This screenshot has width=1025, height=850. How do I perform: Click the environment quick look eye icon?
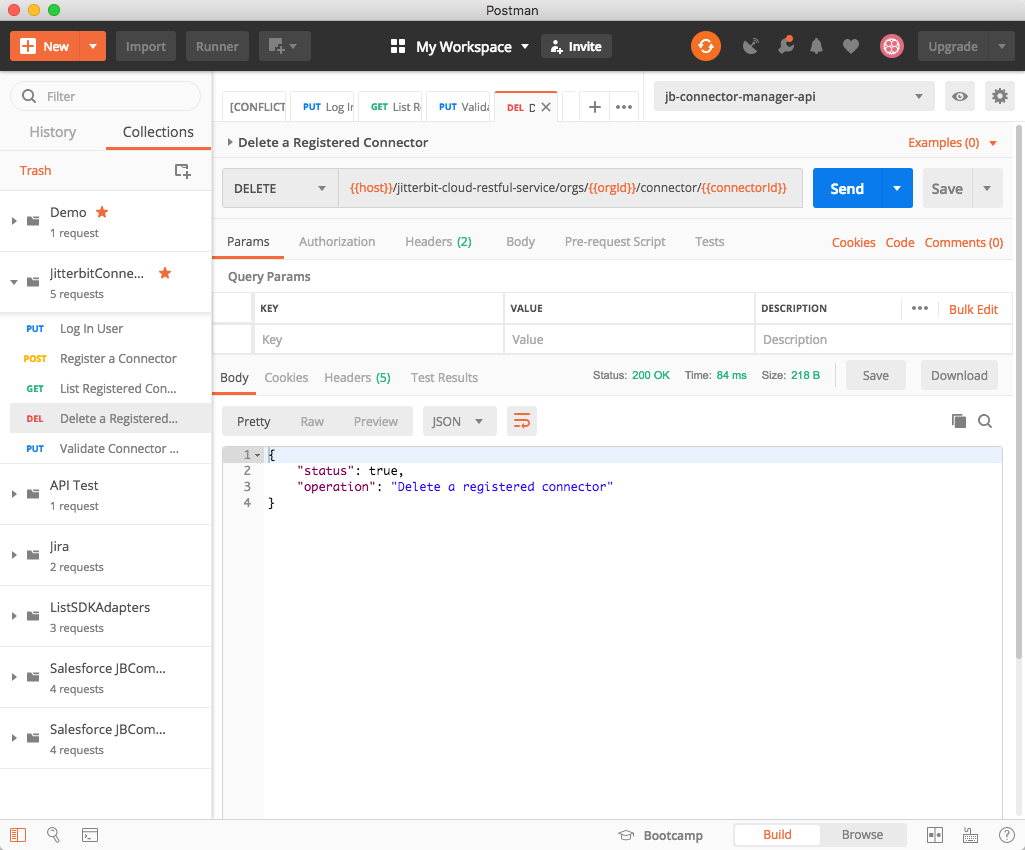click(x=960, y=97)
